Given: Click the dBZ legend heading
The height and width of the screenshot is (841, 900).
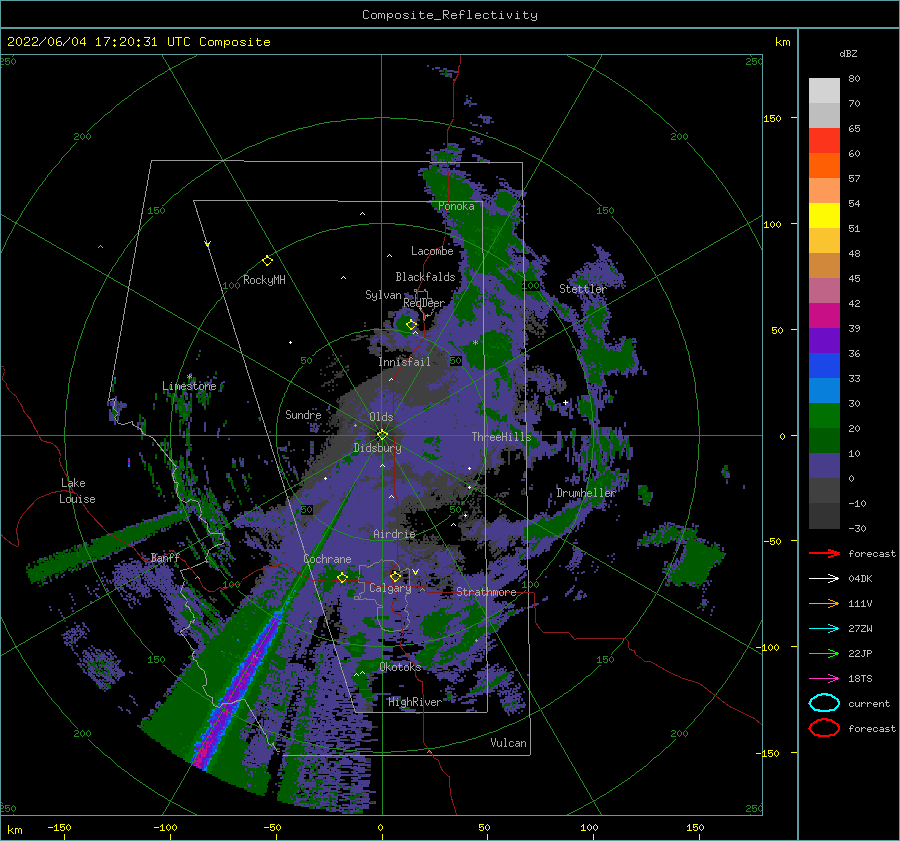Looking at the screenshot, I should pos(848,53).
